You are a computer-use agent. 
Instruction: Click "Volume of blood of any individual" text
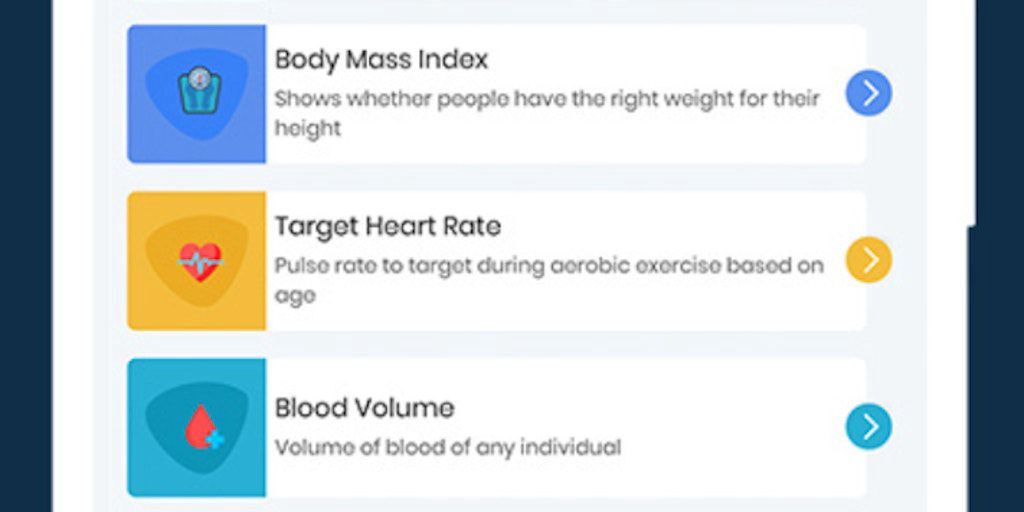point(447,446)
